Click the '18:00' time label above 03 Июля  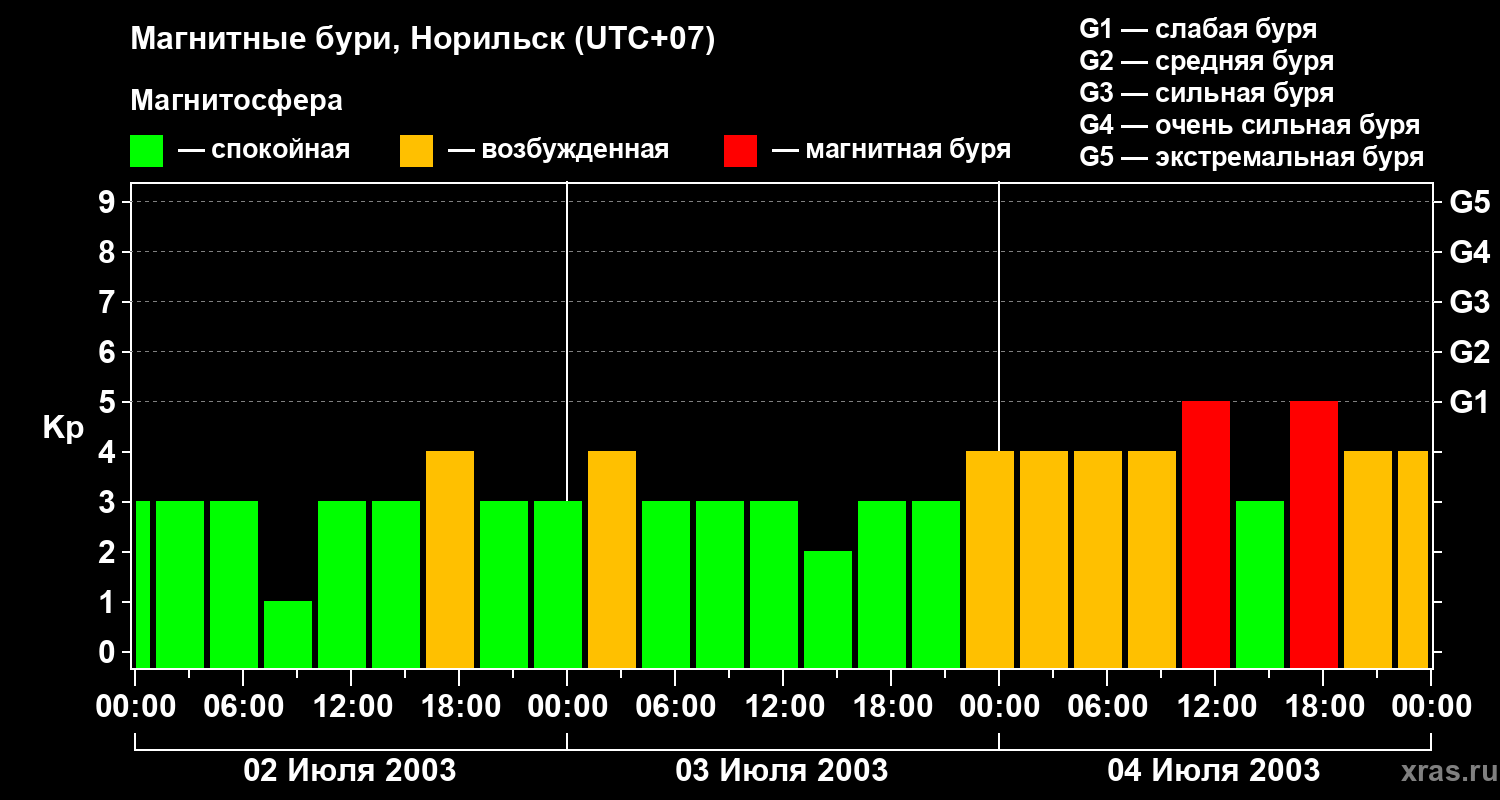891,706
